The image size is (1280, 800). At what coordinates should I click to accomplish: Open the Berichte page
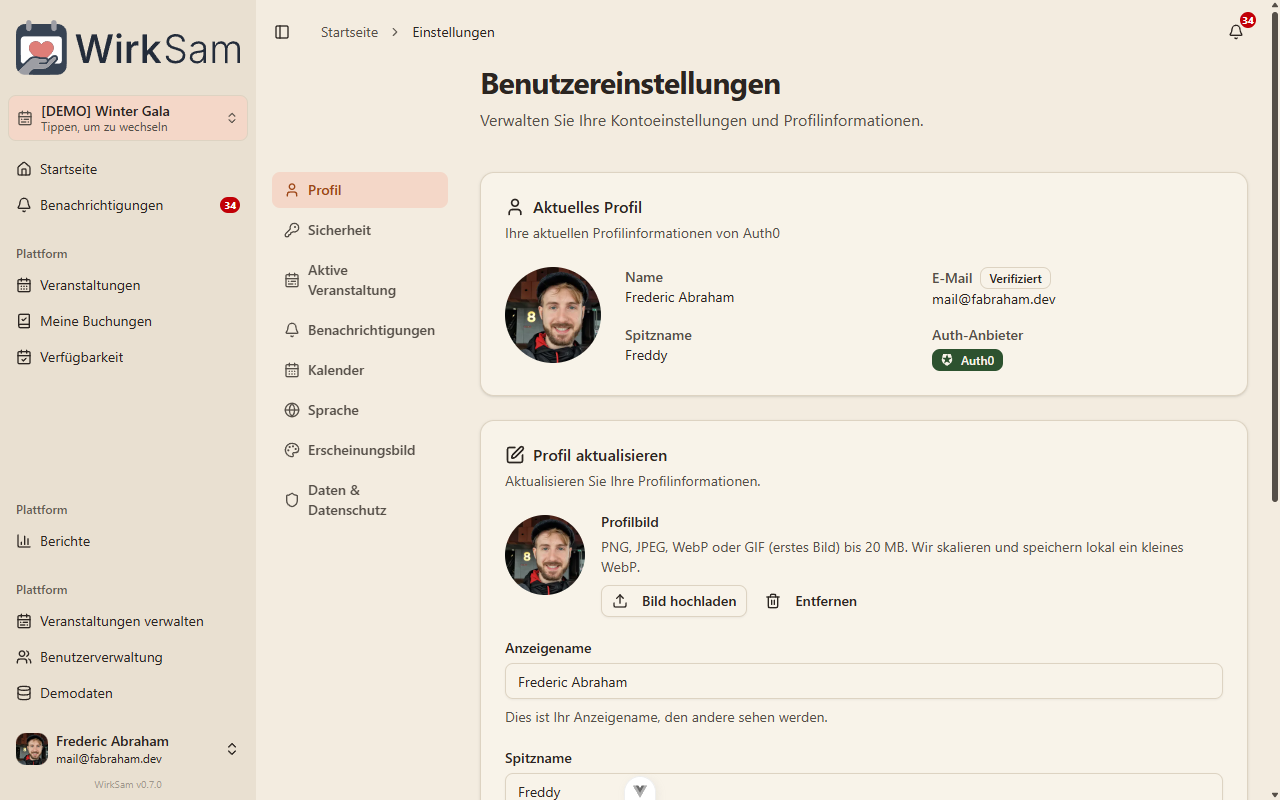pos(128,541)
